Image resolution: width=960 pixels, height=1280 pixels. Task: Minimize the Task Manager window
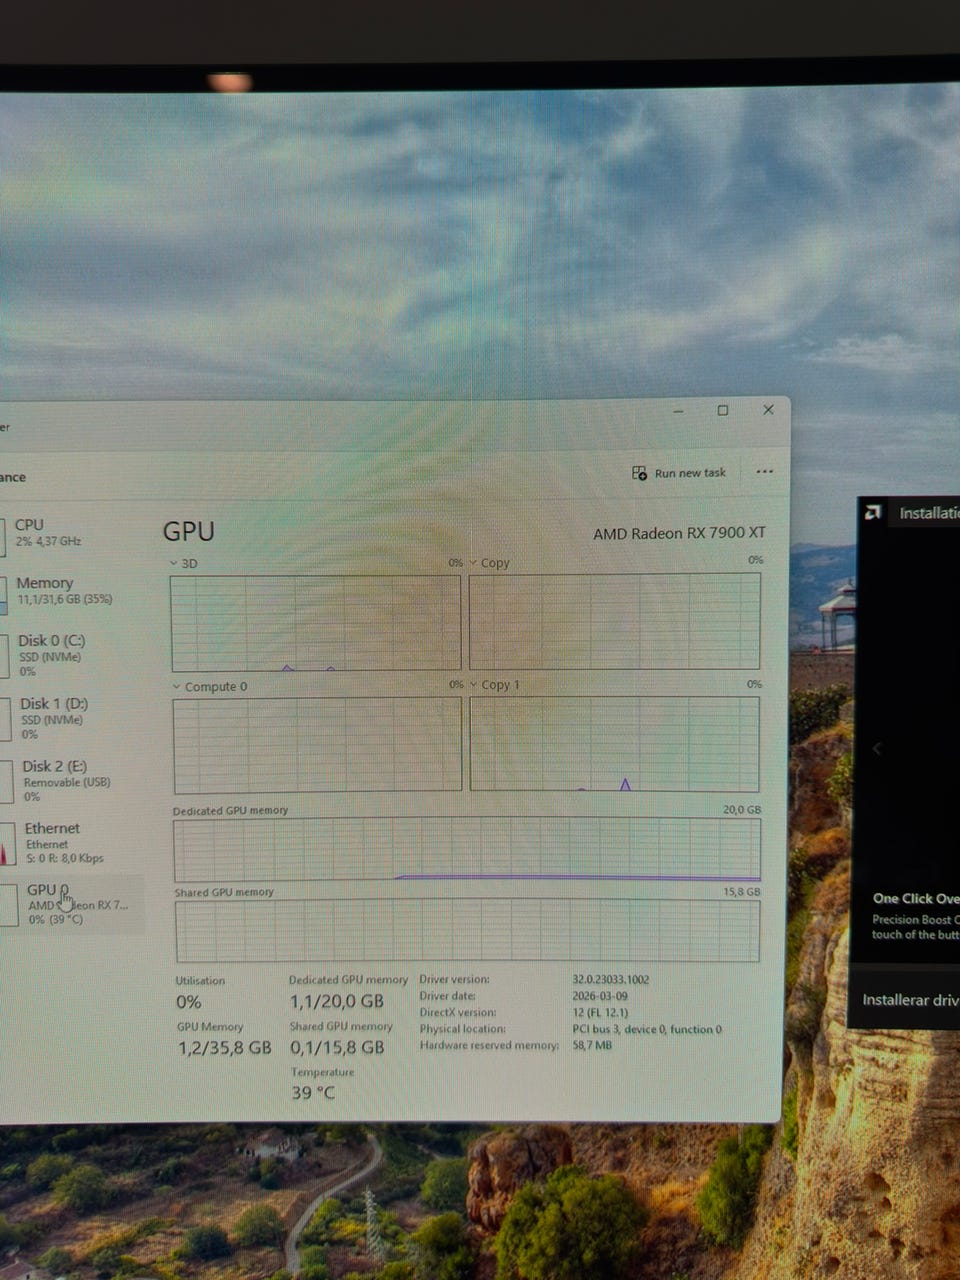click(678, 411)
